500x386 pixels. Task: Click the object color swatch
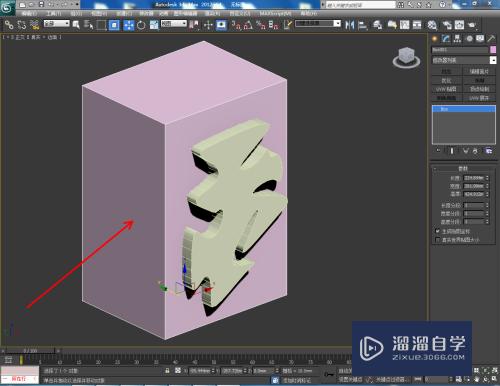493,49
